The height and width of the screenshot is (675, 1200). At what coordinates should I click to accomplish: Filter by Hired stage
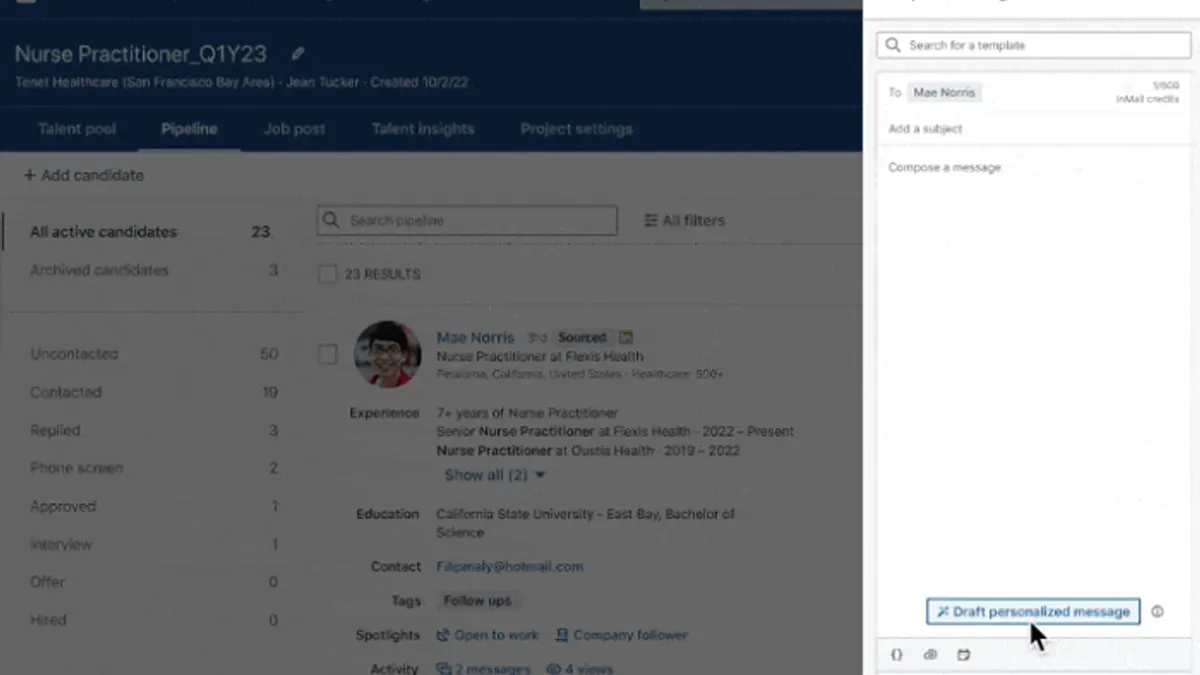(x=153, y=620)
